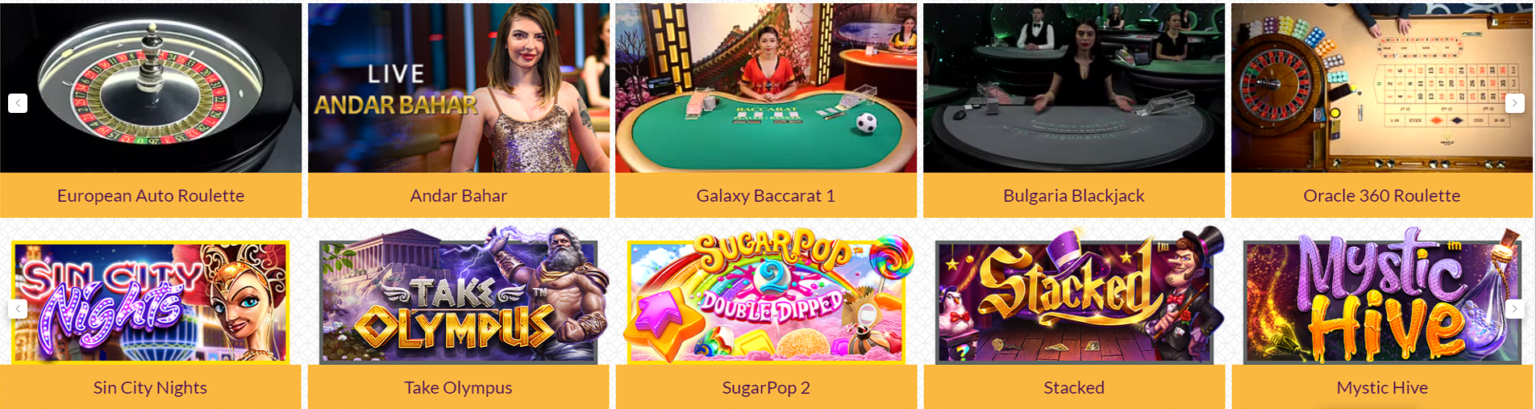Select the Take Olympus slot artwork

458,302
